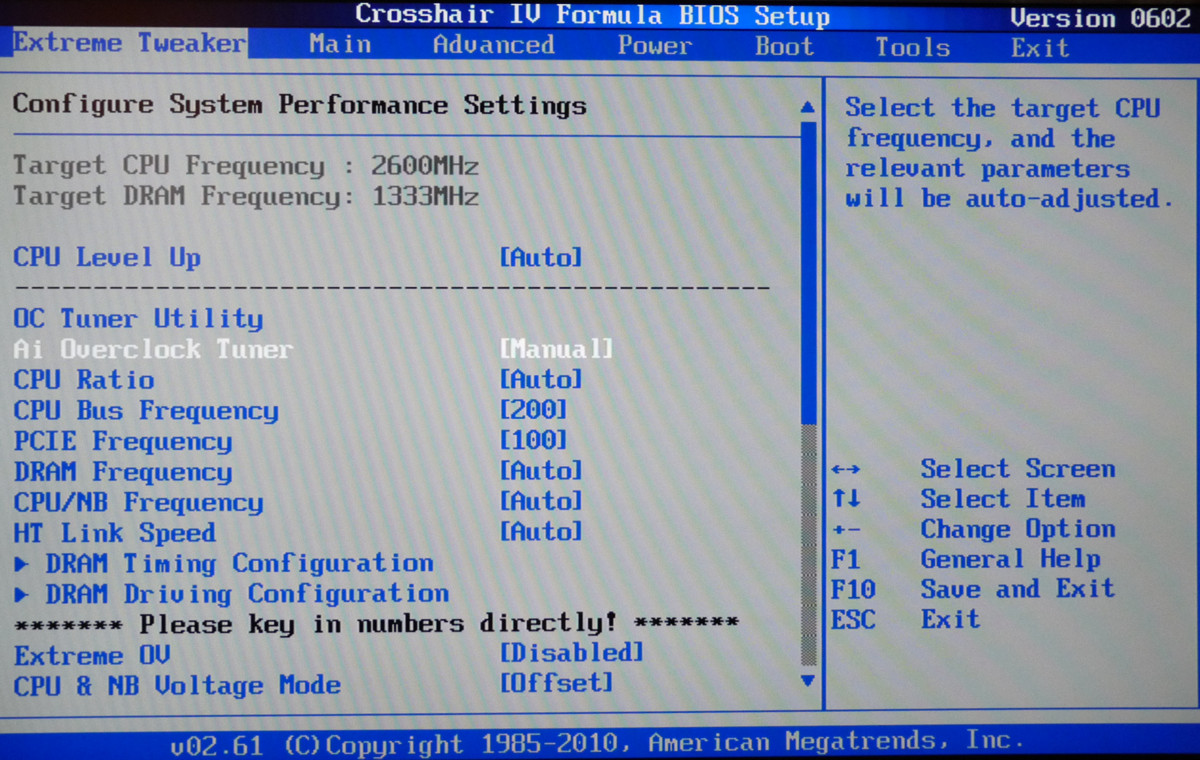The image size is (1200, 760).
Task: Open the DRAM Frequency [Auto] option
Action: [541, 471]
